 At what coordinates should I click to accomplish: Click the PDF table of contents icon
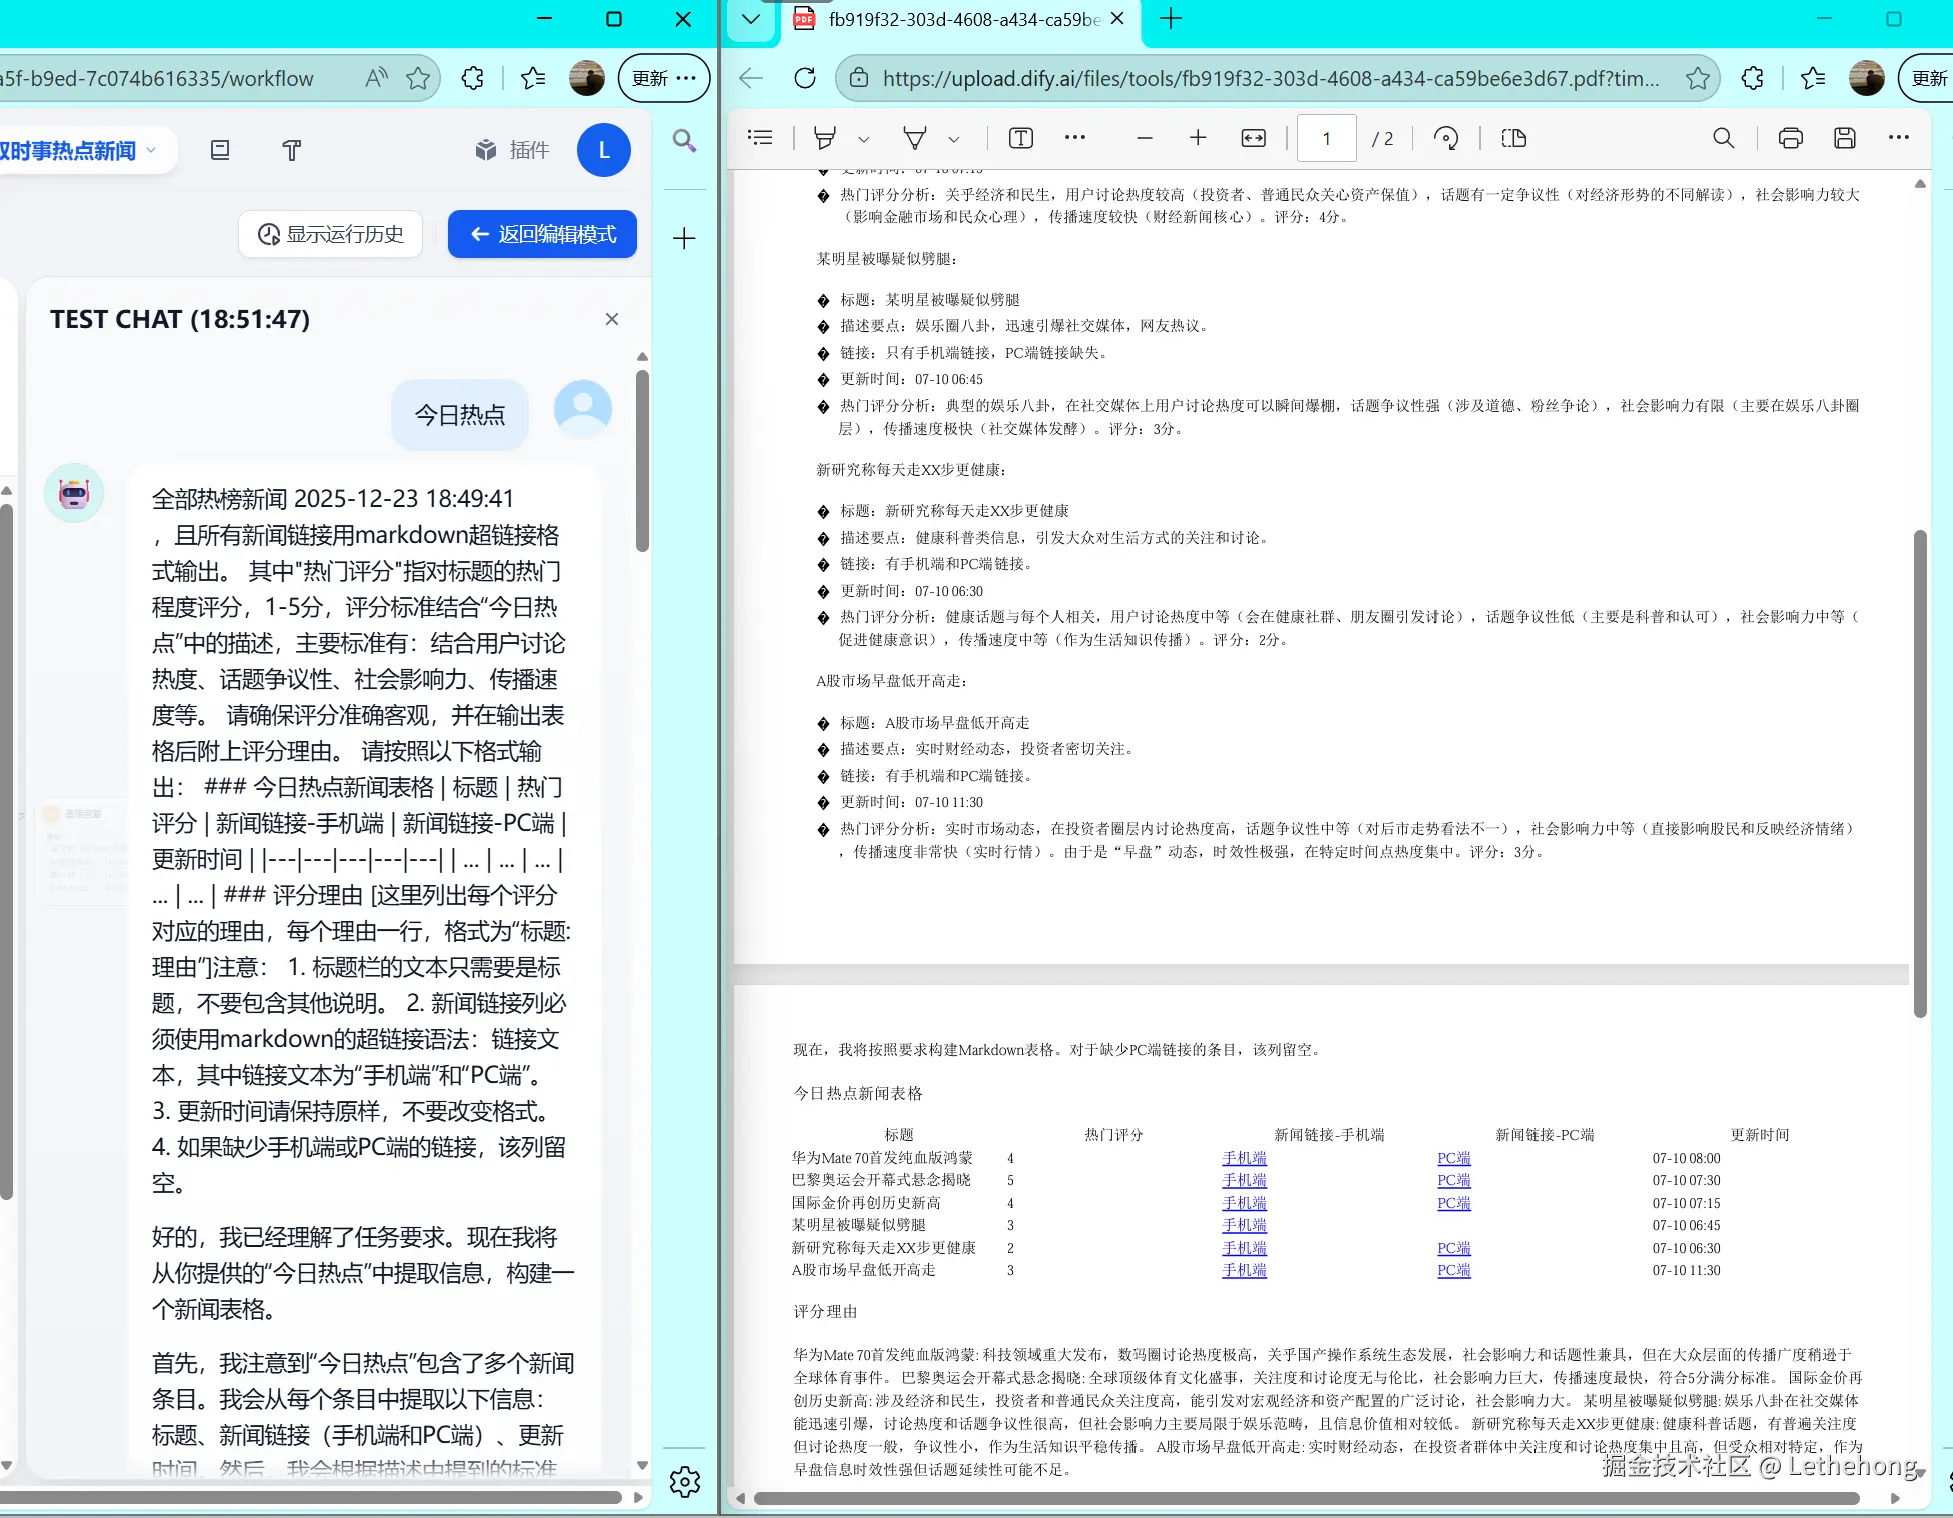760,138
